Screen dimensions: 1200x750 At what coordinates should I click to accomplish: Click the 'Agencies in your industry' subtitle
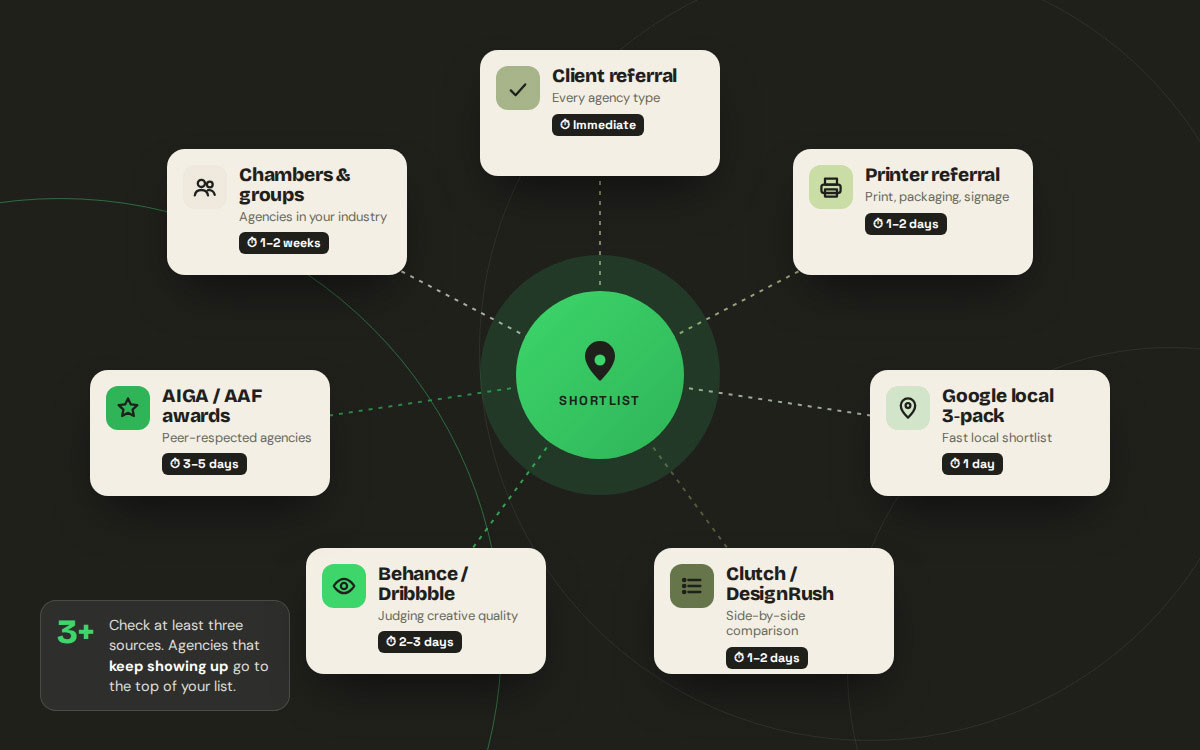click(x=313, y=217)
